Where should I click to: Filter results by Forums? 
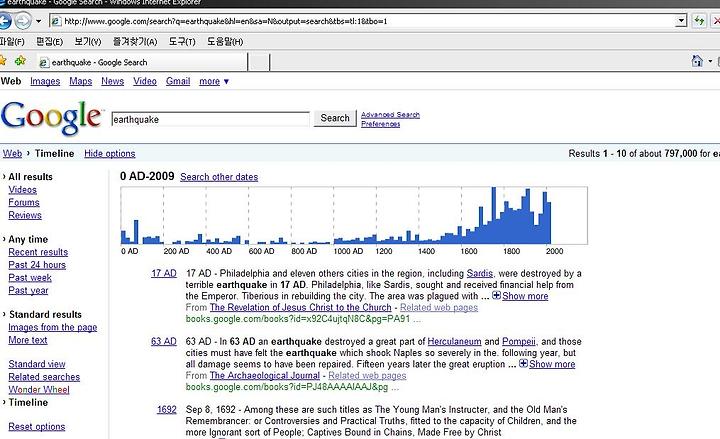click(x=24, y=203)
